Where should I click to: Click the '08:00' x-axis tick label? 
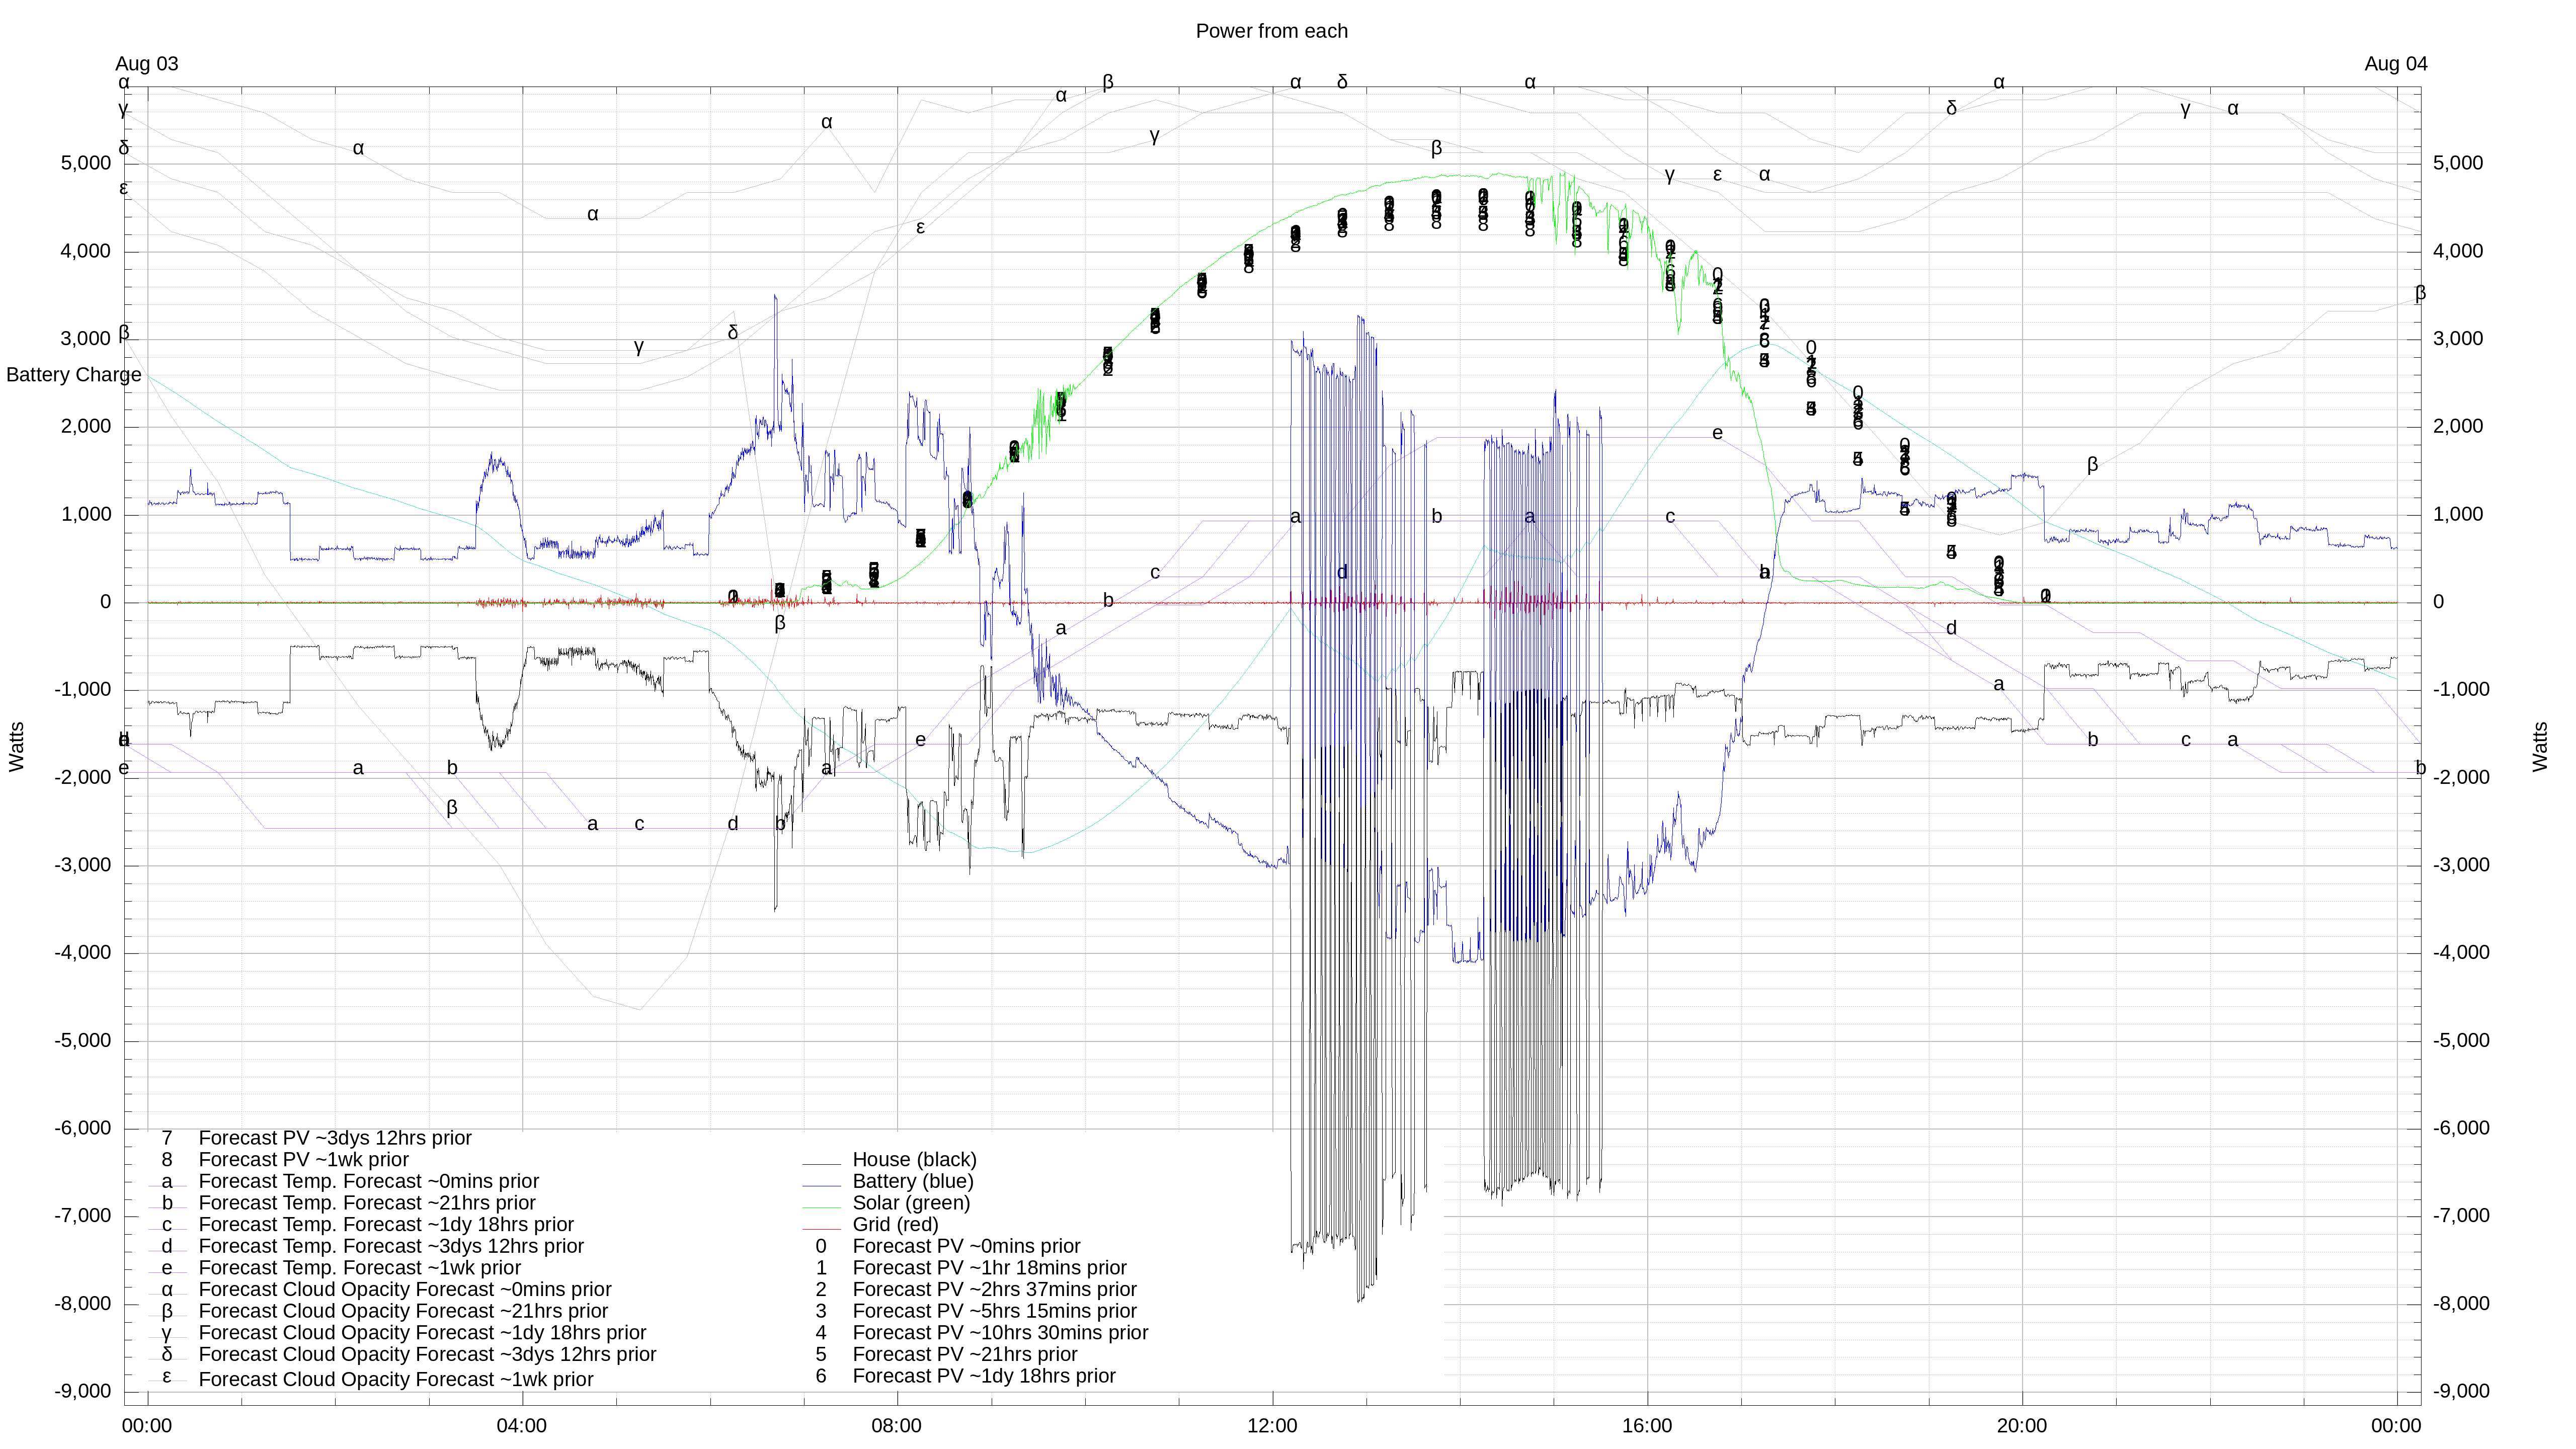(897, 1426)
